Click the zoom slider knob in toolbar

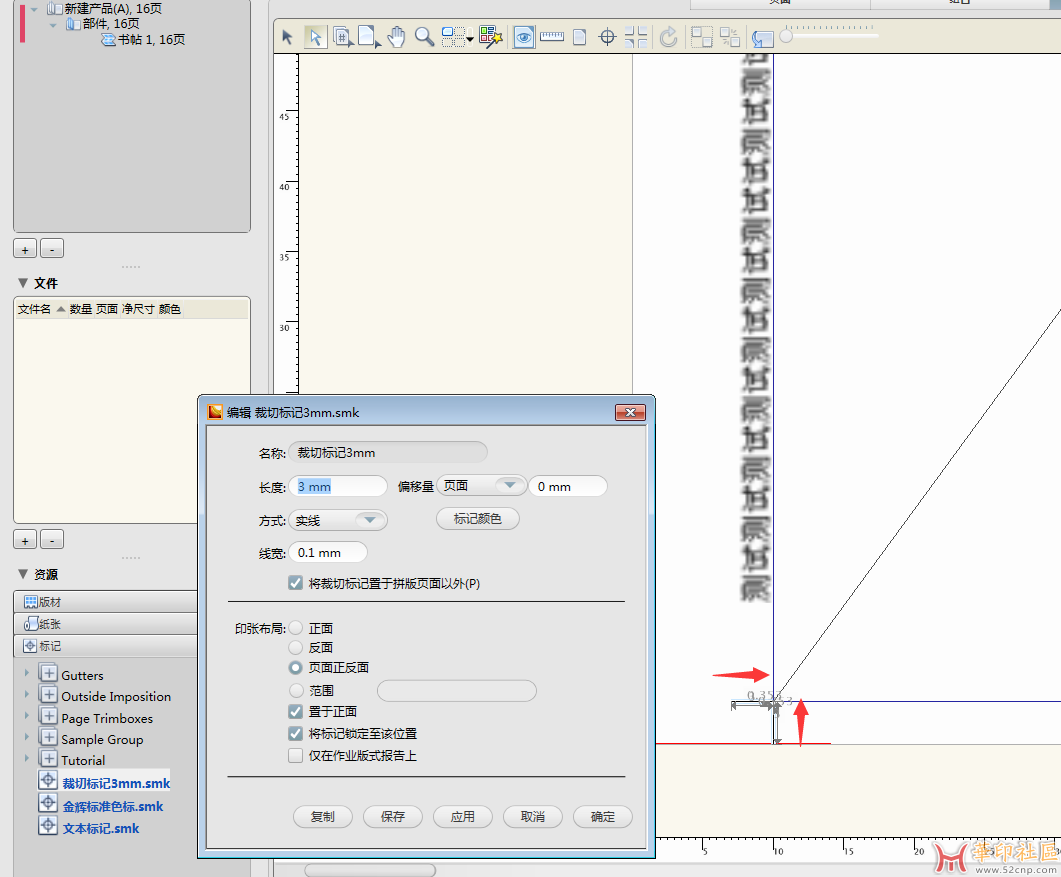point(786,37)
